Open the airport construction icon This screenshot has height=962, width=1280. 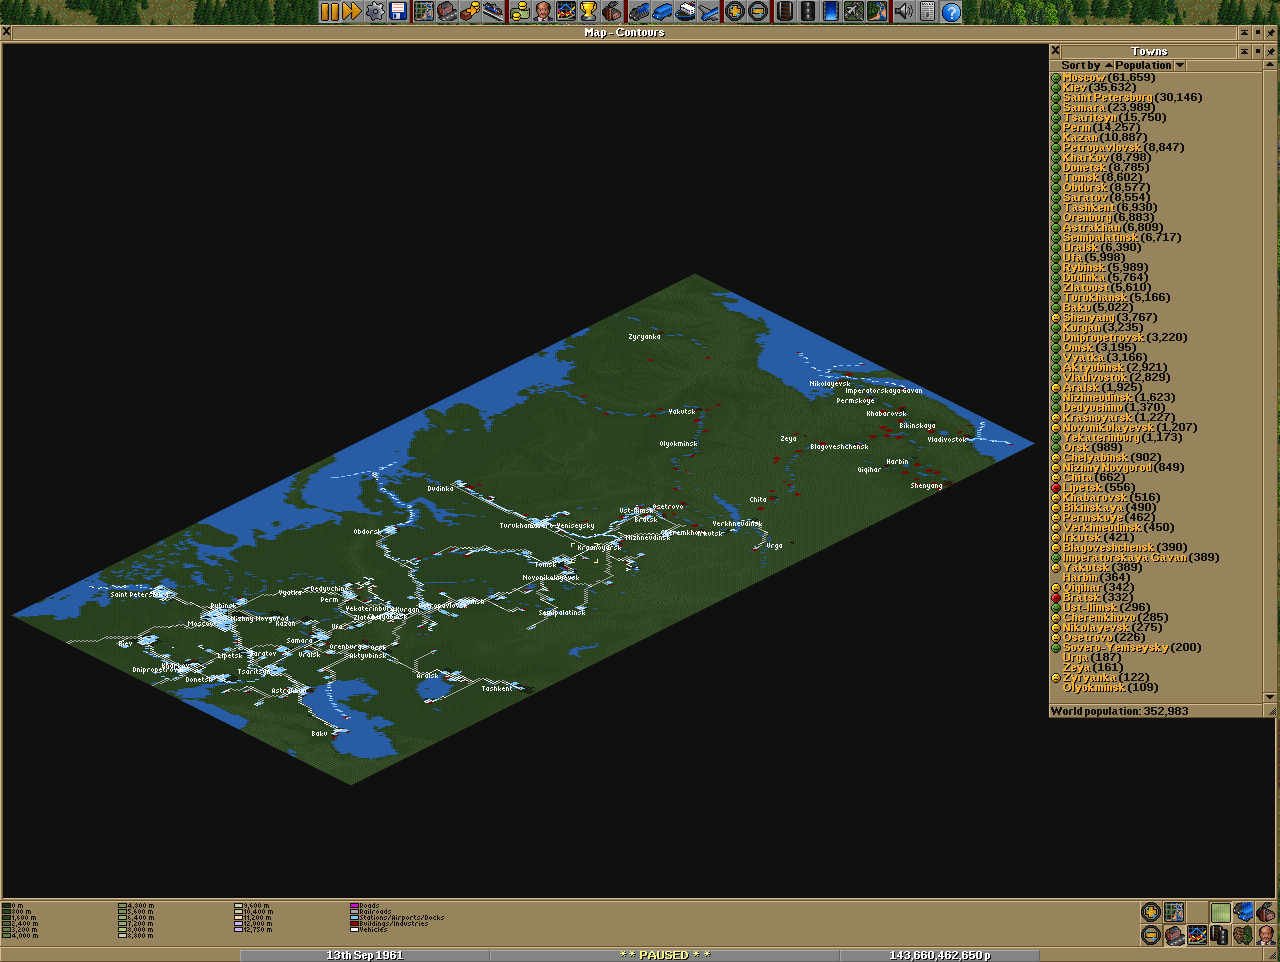(854, 11)
